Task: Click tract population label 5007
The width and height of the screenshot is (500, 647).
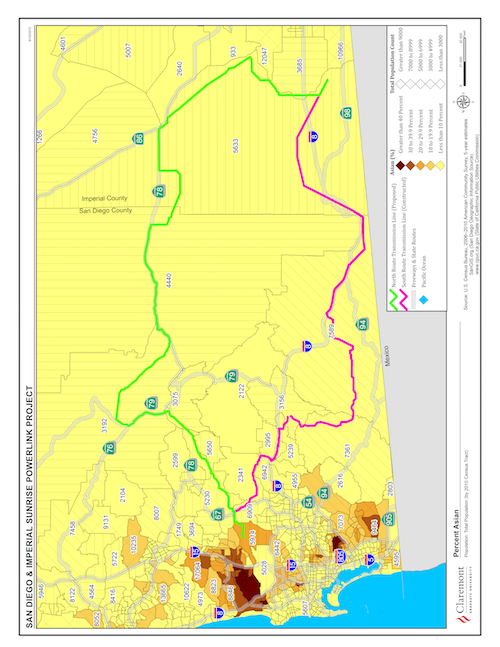Action: click(128, 50)
